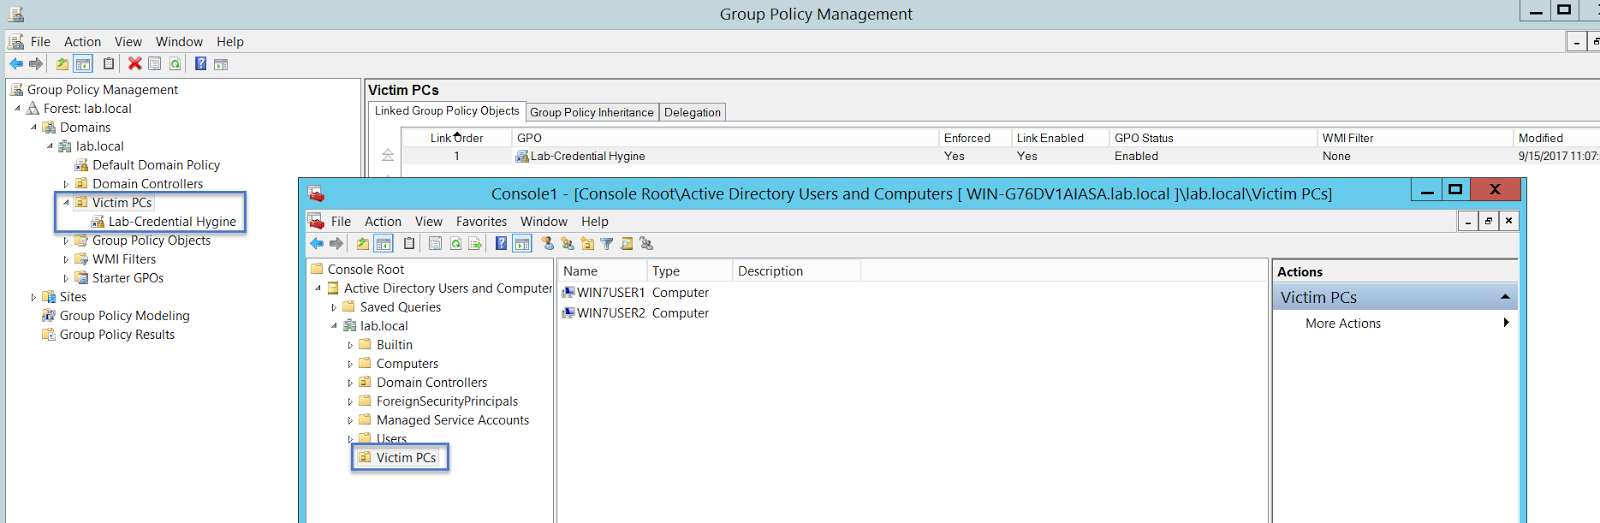Select WIN7USER1 computer in Console1 list
The image size is (1600, 523).
coord(604,293)
